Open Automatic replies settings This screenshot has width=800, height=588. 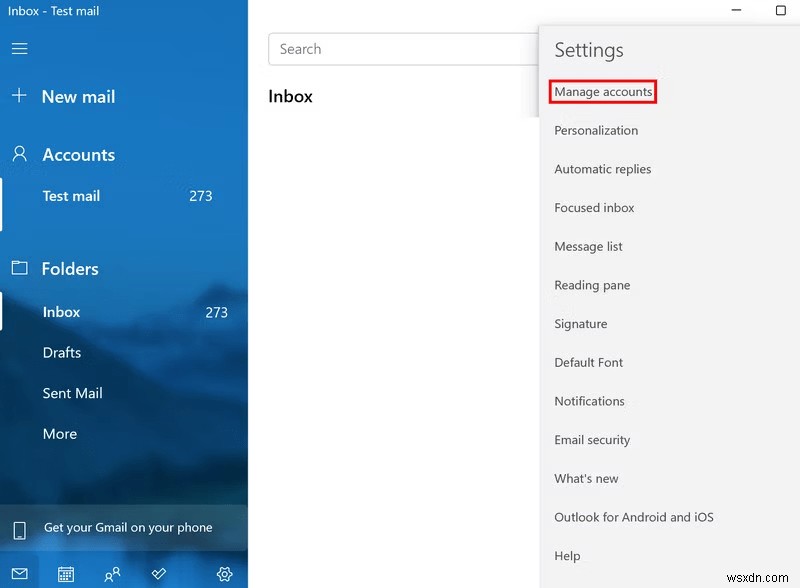602,169
